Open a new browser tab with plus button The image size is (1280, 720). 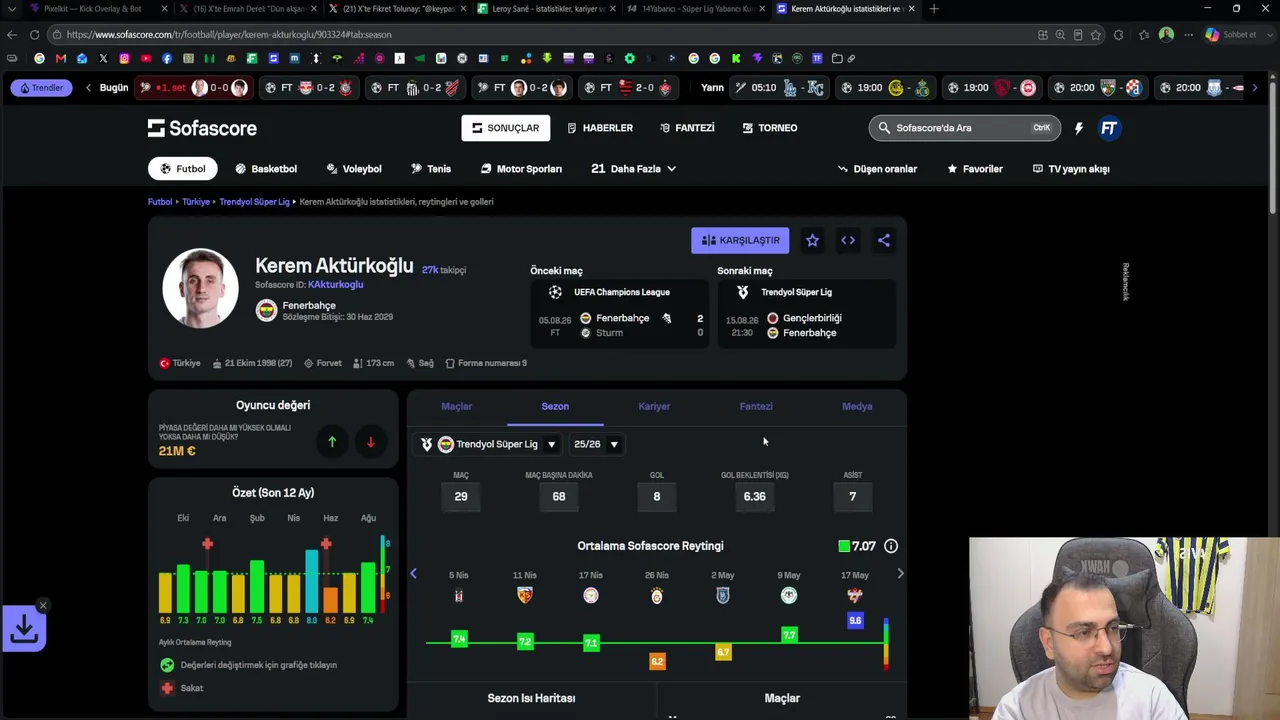pyautogui.click(x=934, y=9)
